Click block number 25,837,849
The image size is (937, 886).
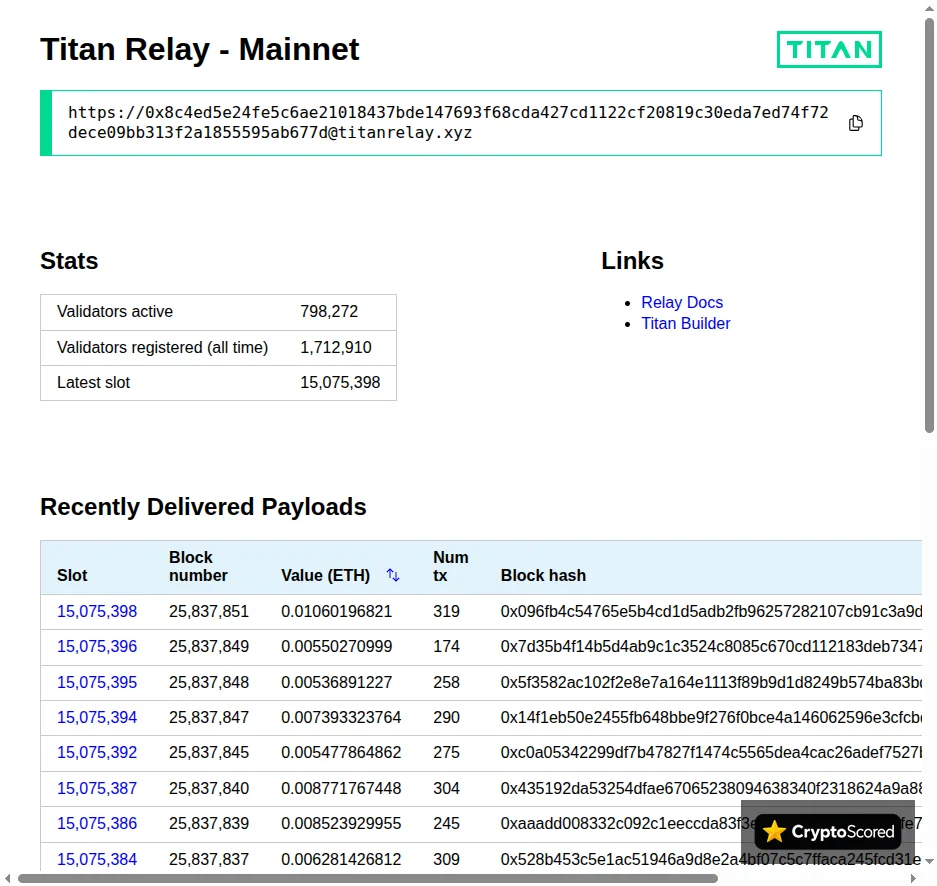click(209, 646)
